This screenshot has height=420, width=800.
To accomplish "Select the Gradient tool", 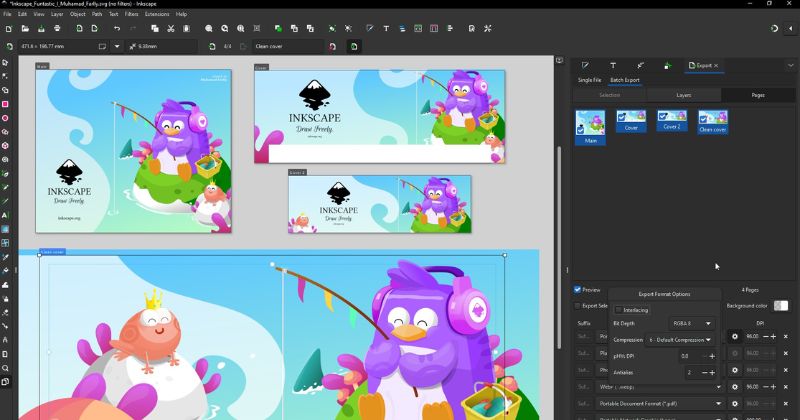I will click(x=5, y=229).
